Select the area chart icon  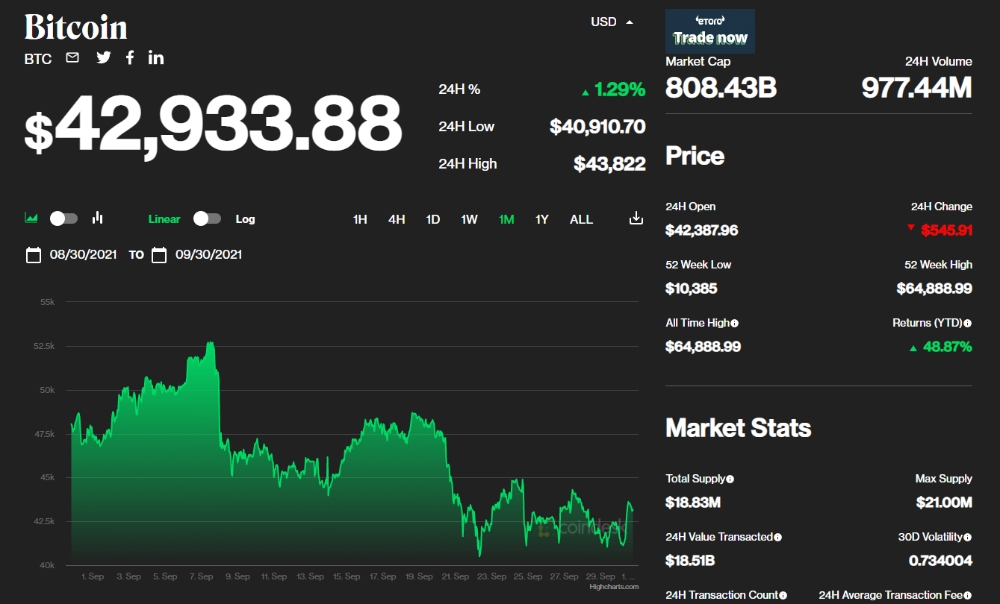31,218
